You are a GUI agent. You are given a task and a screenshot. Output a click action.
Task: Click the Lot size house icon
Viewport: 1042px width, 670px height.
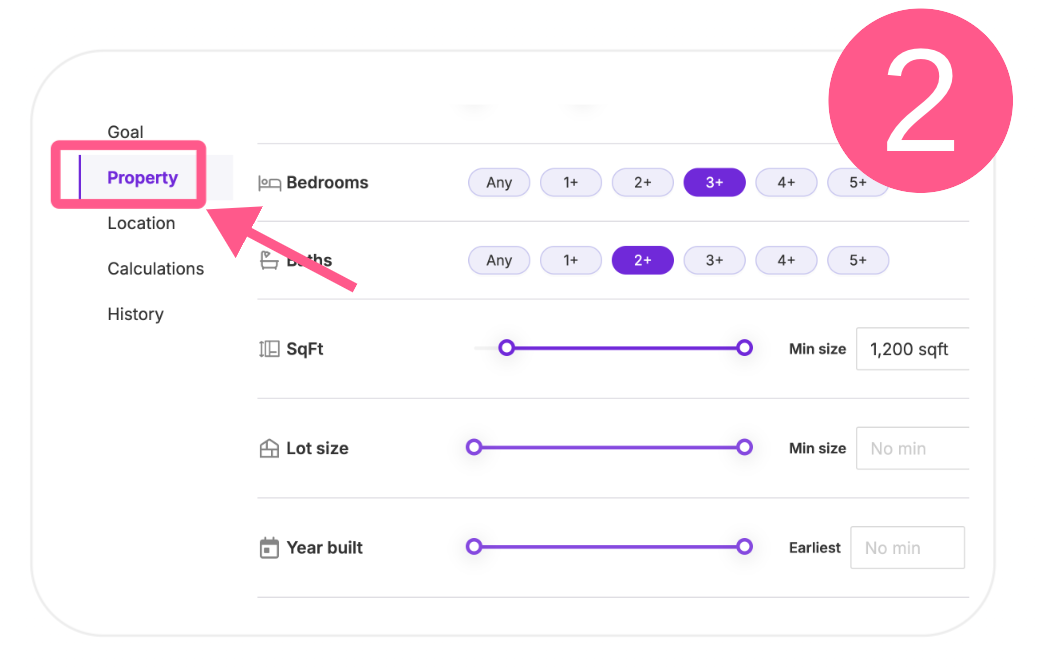(269, 449)
